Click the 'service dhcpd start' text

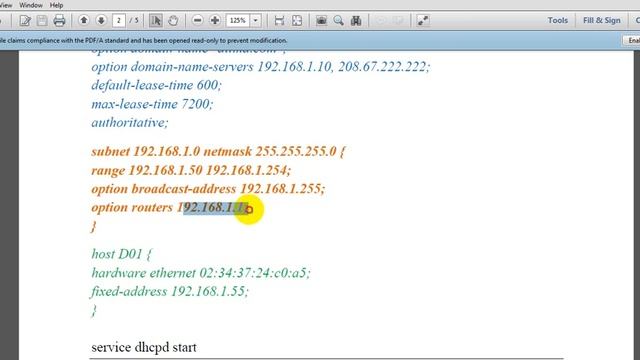[144, 347]
